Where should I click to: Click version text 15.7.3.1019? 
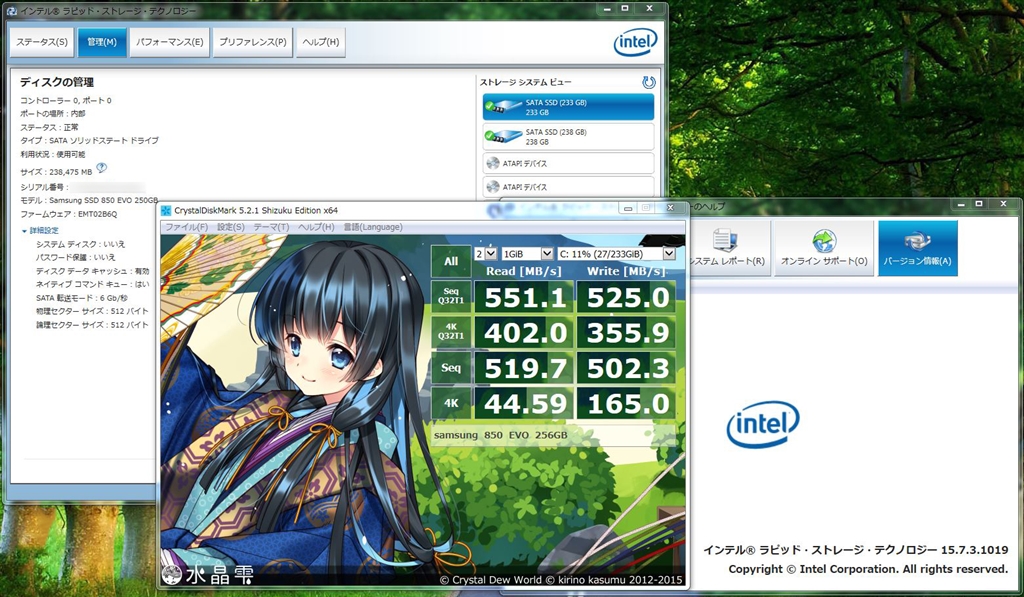tap(974, 550)
